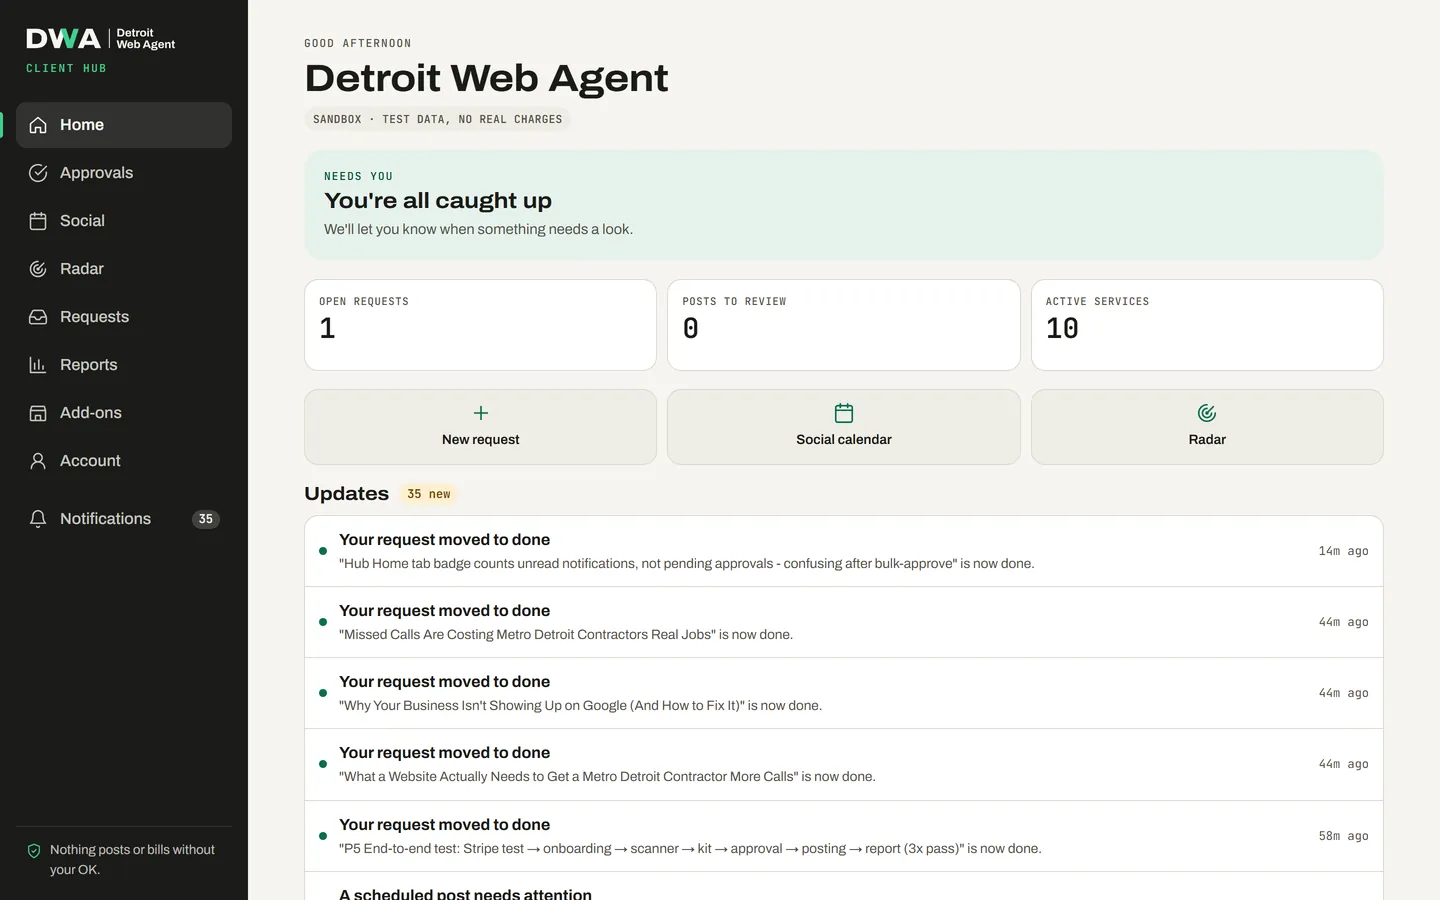This screenshot has height=900, width=1440.
Task: Open the Reports page
Action: pyautogui.click(x=124, y=365)
